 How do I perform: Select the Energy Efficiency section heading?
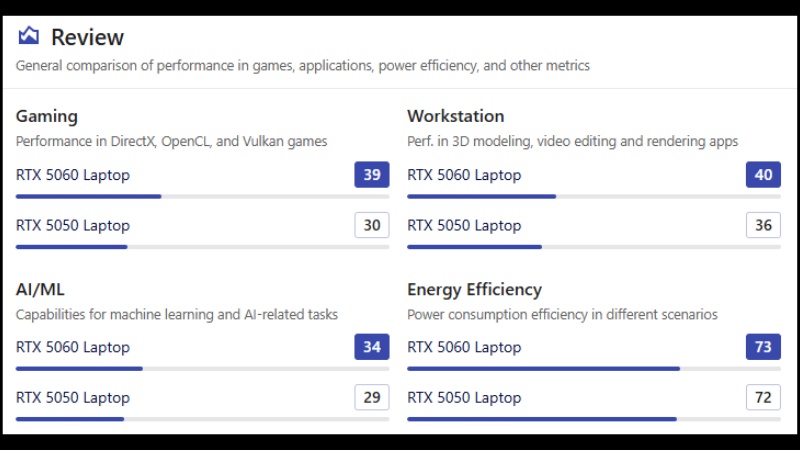[474, 289]
